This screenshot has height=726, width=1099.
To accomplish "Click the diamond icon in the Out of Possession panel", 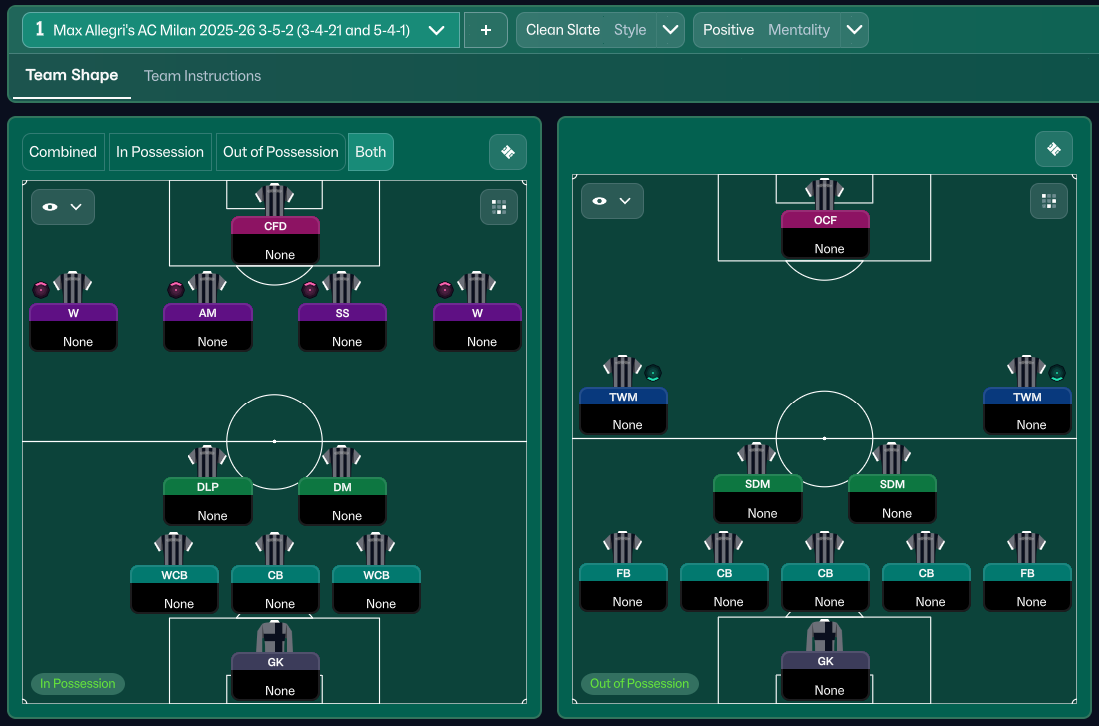I will point(1053,149).
